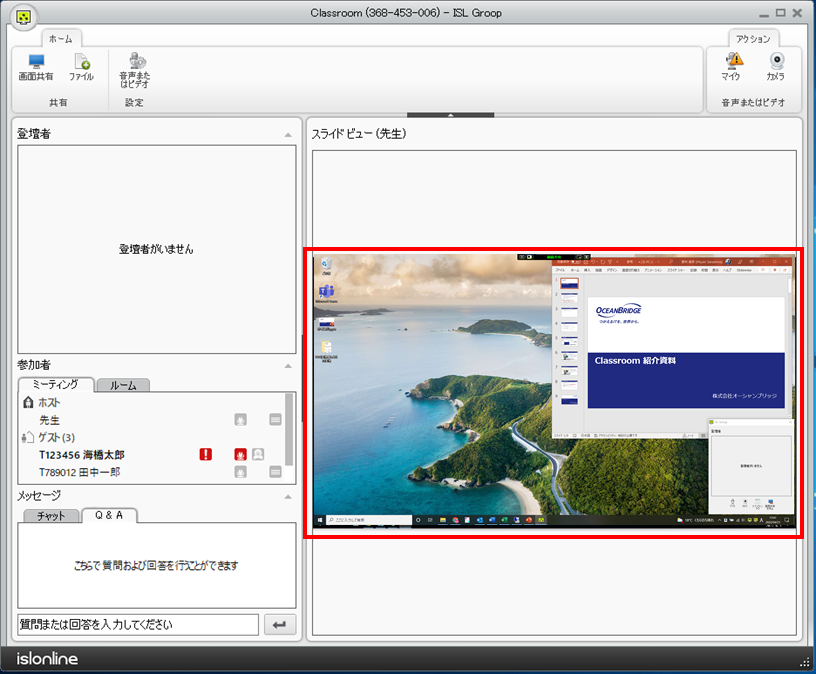
Task: Switch to the ルーム tab
Action: tap(123, 385)
